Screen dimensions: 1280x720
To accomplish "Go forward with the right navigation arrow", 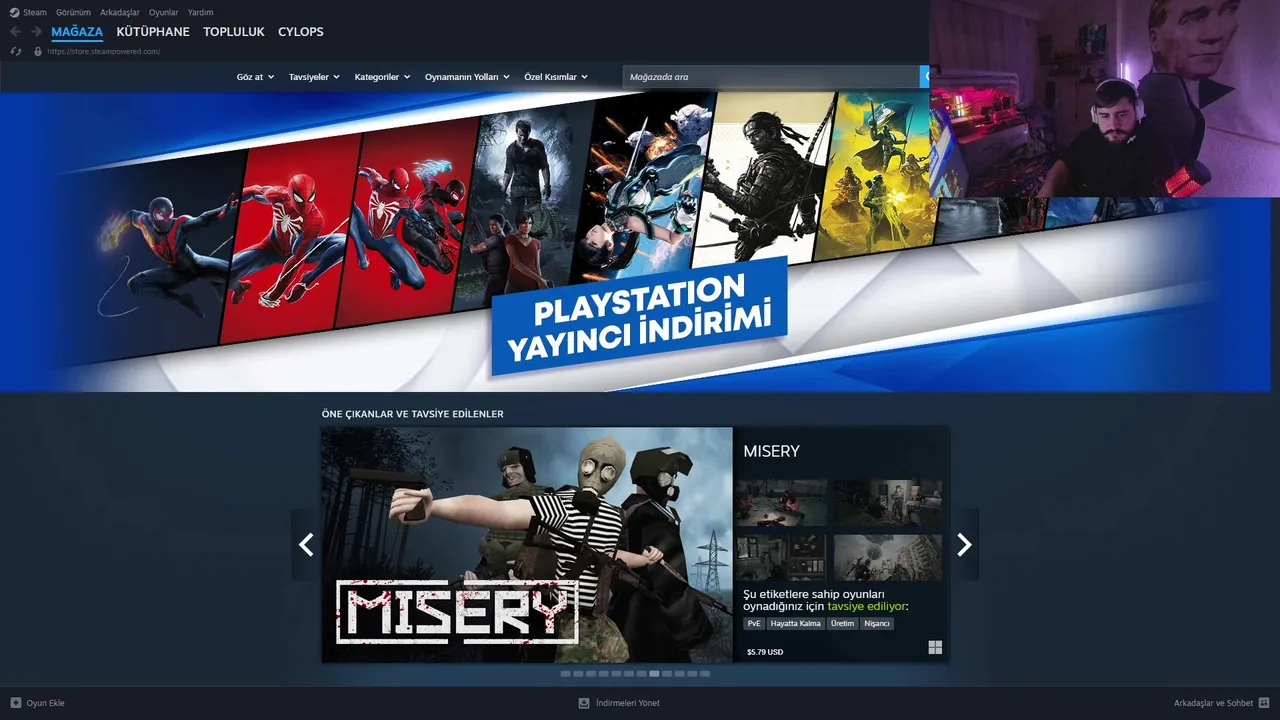I will point(36,32).
